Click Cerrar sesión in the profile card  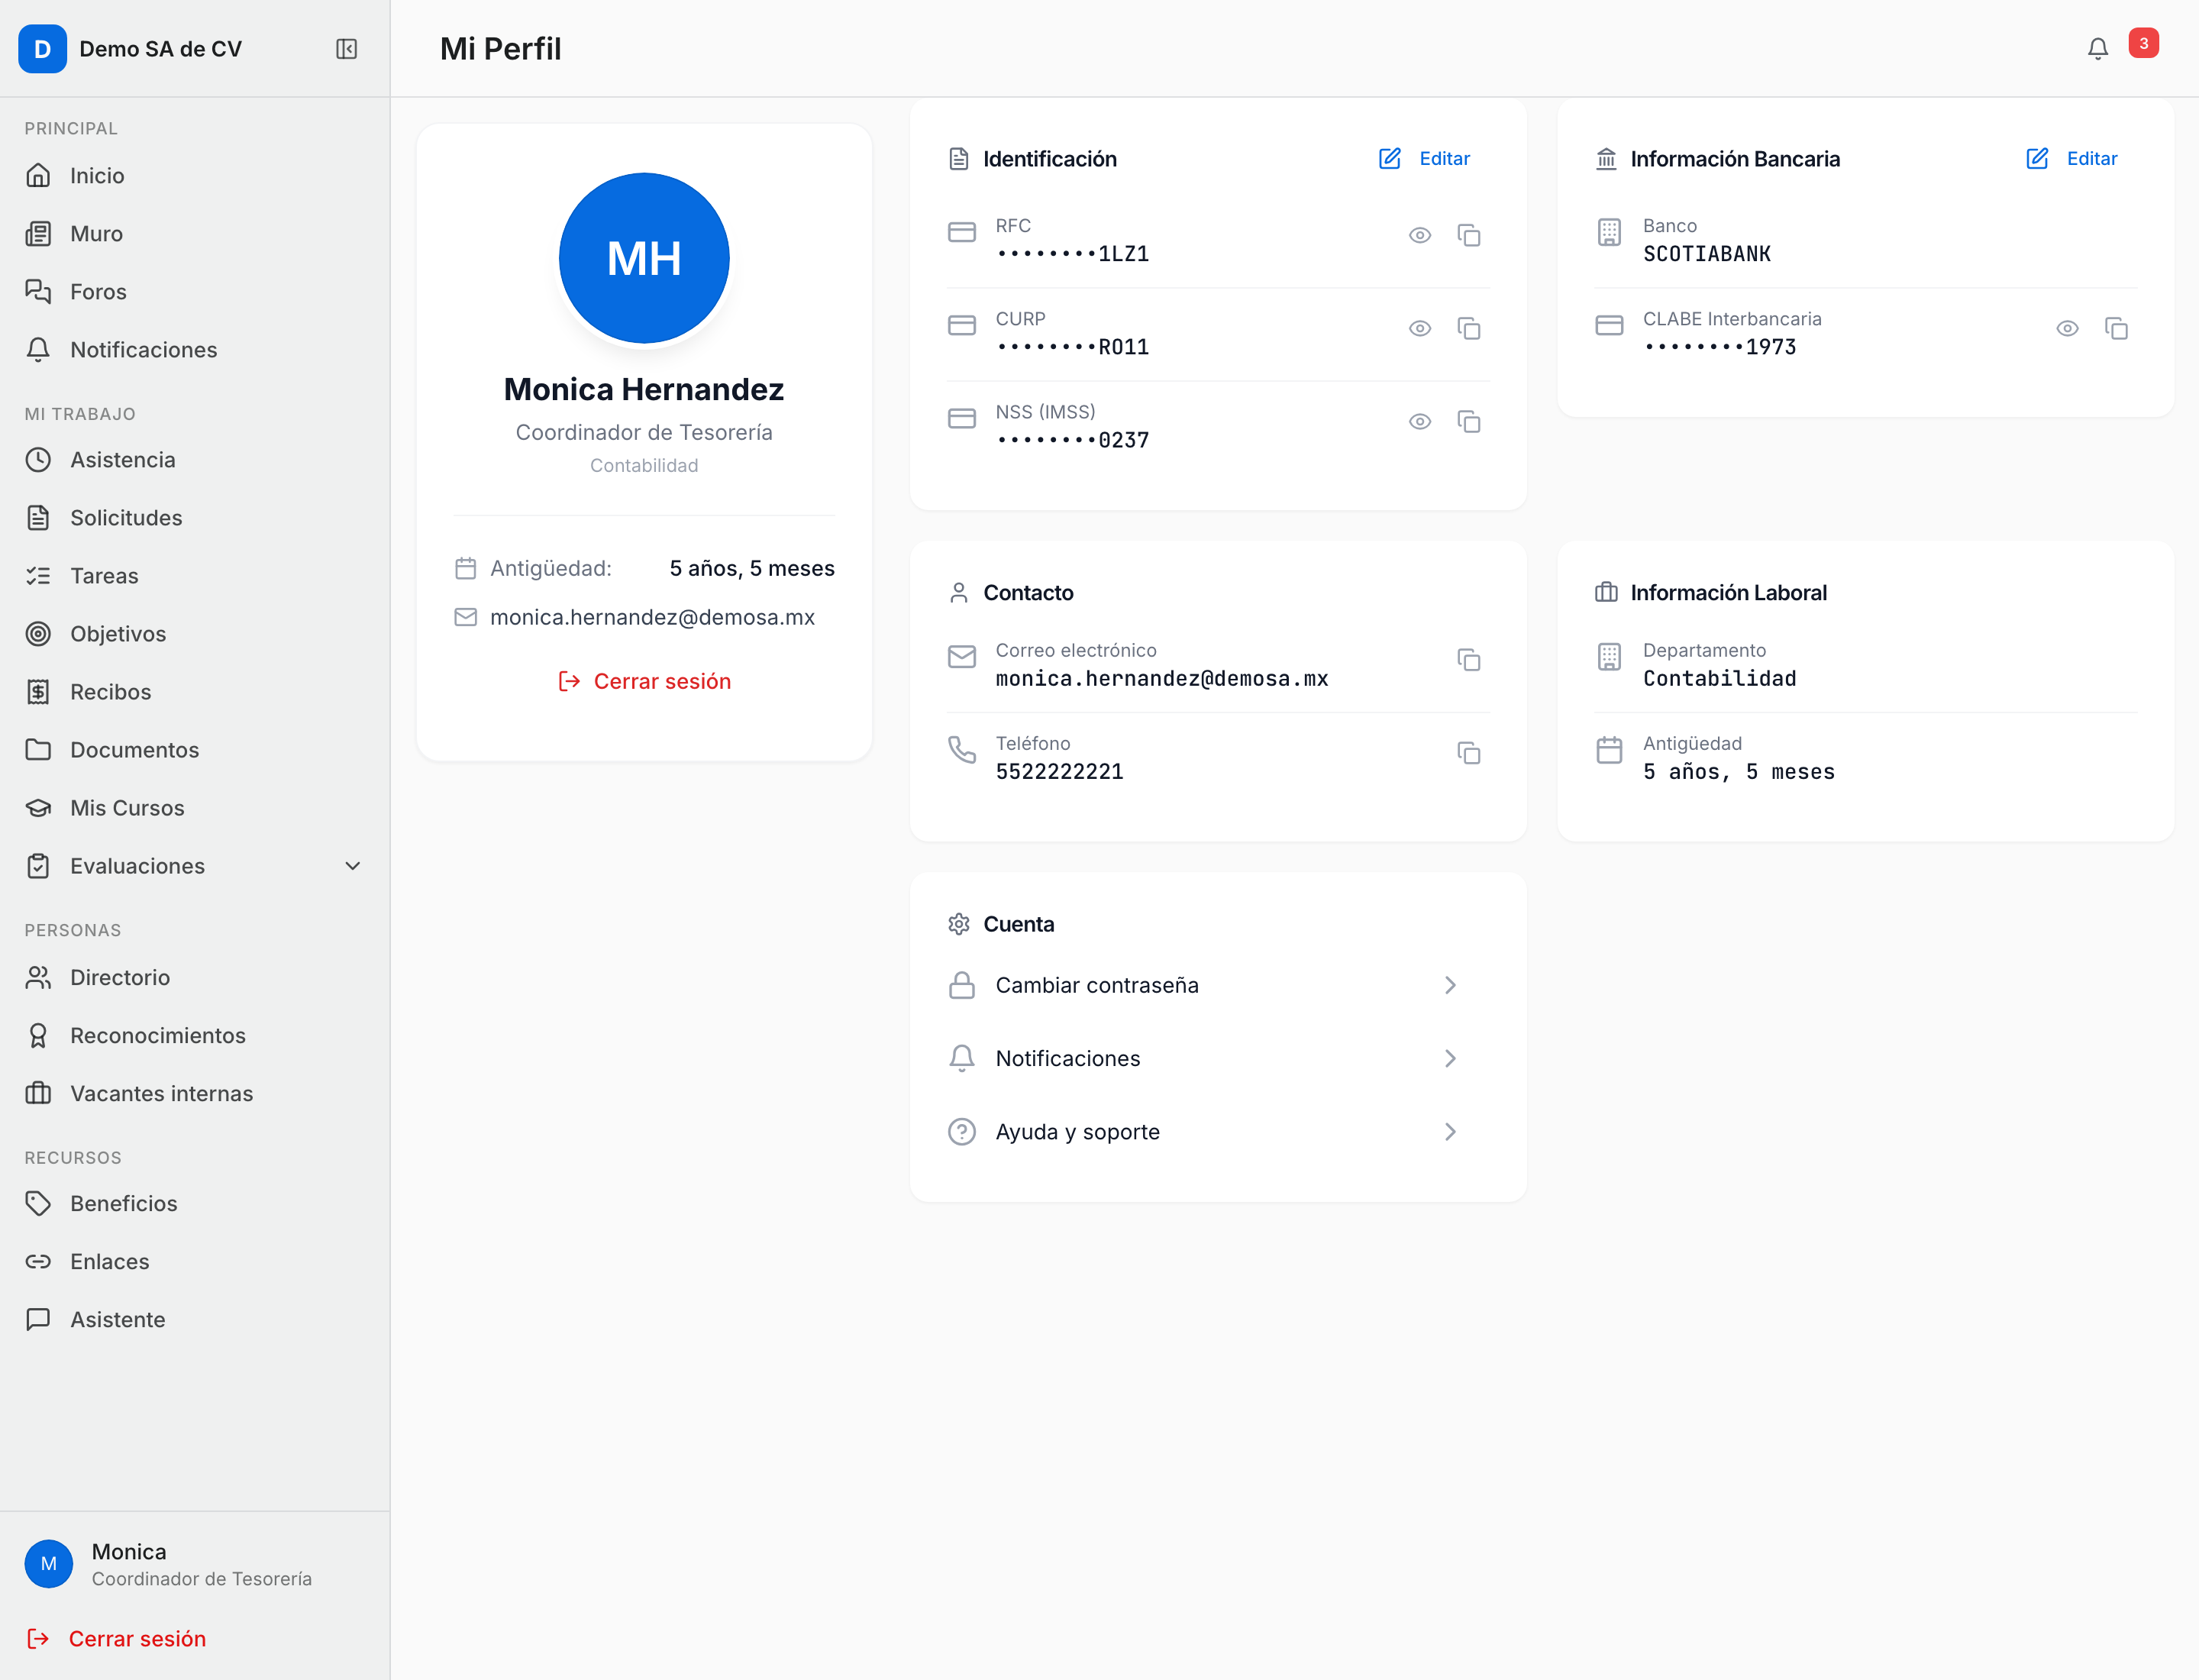(x=644, y=681)
